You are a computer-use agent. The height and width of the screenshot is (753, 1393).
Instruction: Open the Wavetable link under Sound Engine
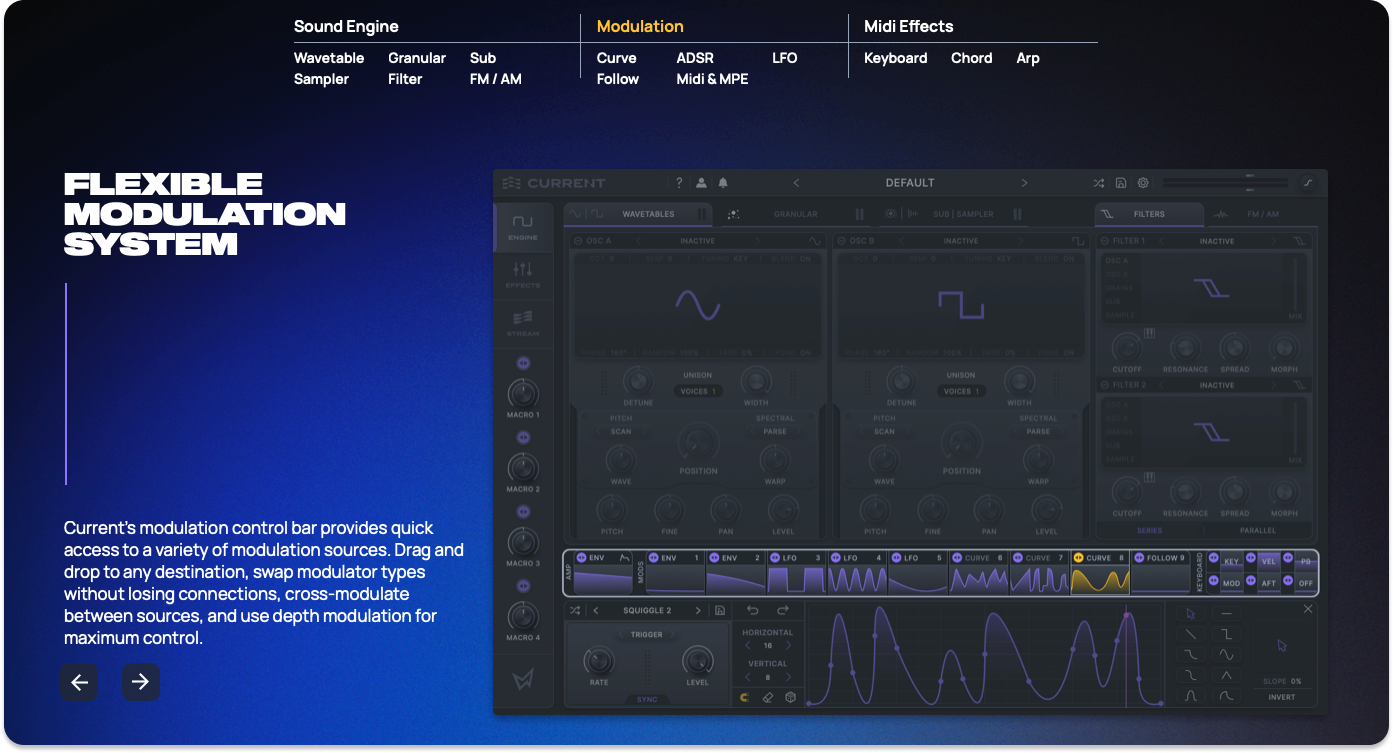(329, 58)
